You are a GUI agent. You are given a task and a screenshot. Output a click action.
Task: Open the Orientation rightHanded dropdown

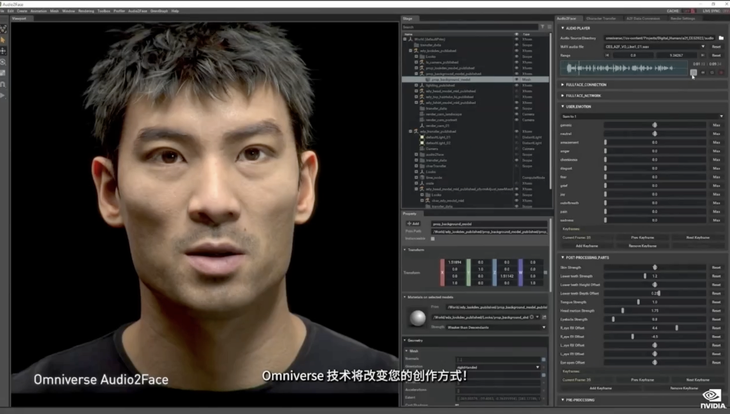(498, 367)
